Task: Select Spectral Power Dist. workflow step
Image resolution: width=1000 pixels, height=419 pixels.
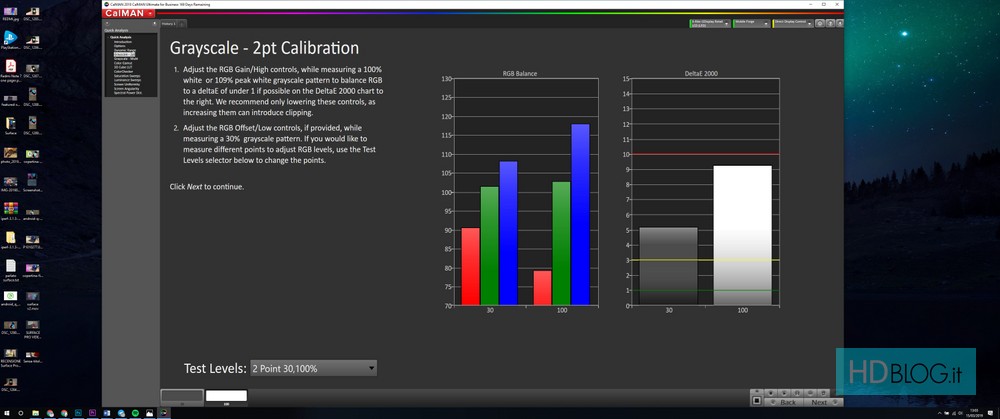Action: click(x=128, y=93)
